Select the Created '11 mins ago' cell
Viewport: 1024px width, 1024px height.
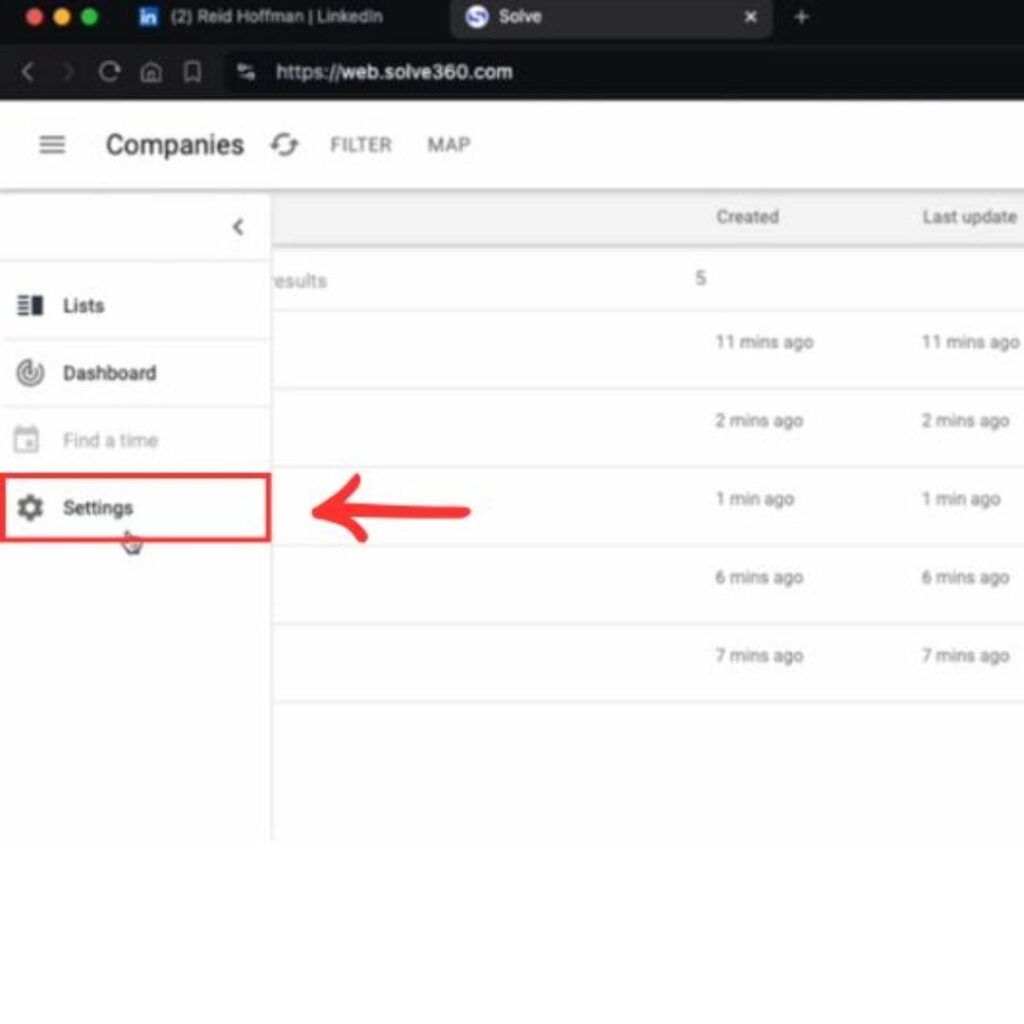coord(764,342)
